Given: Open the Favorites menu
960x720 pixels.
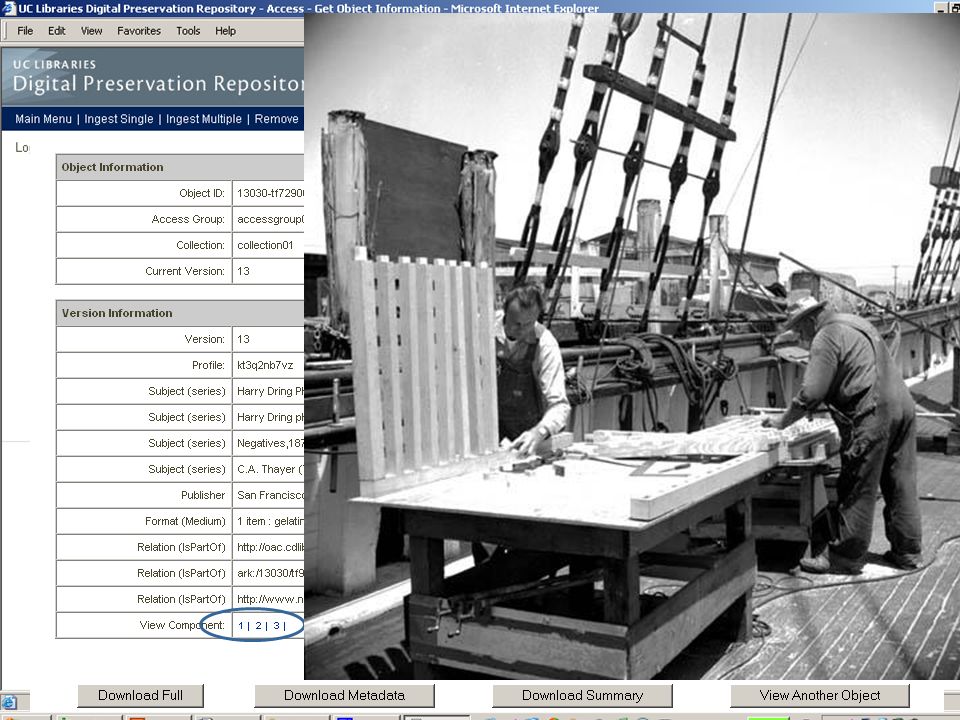Looking at the screenshot, I should point(139,31).
